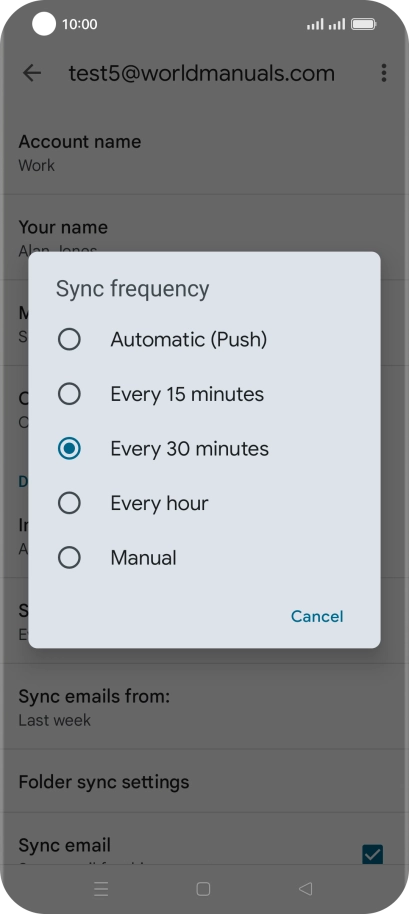
Task: Tap the 10:00 status bar clock
Action: (79, 24)
